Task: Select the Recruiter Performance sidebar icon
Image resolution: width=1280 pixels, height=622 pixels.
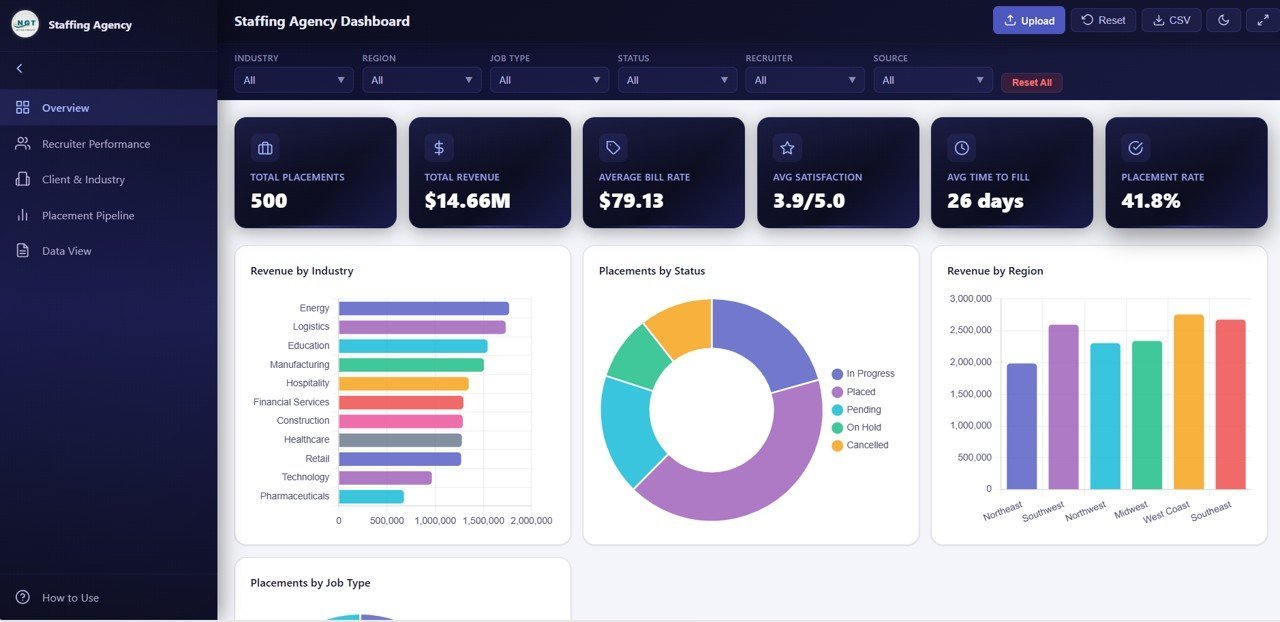Action: [22, 143]
